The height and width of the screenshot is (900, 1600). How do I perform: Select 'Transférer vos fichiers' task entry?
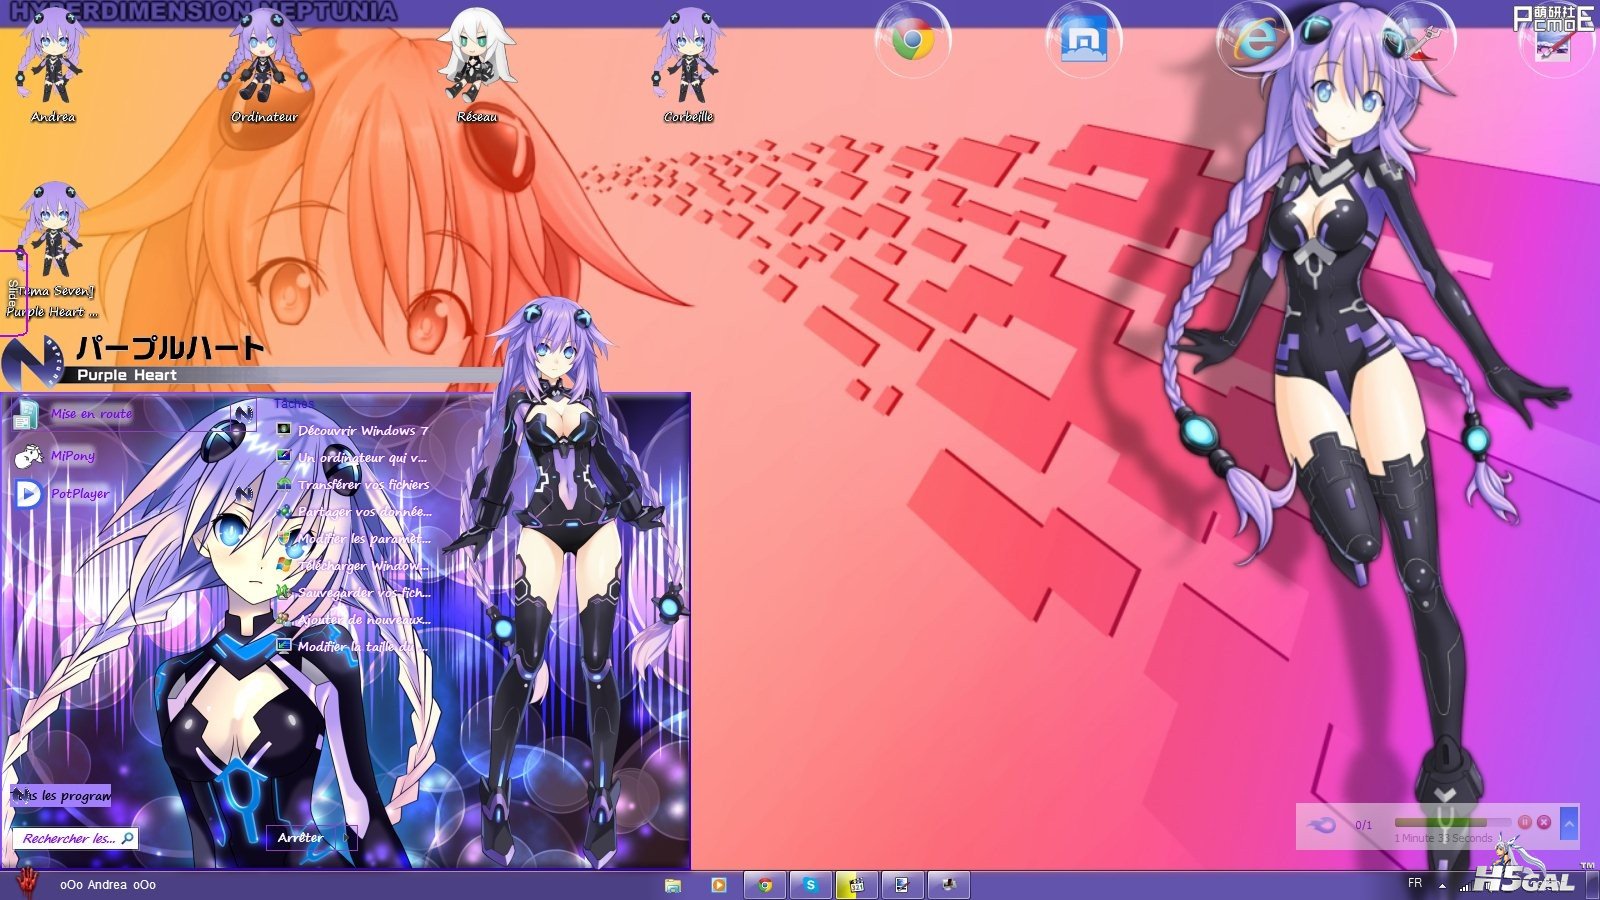pos(362,485)
